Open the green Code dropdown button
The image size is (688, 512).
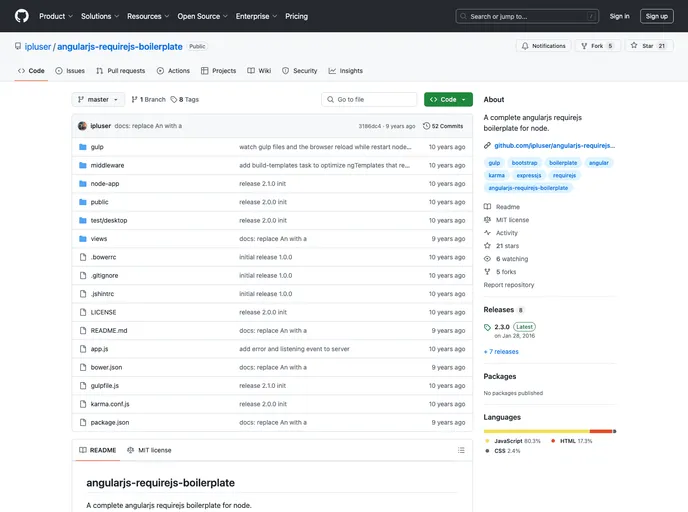[x=448, y=100]
